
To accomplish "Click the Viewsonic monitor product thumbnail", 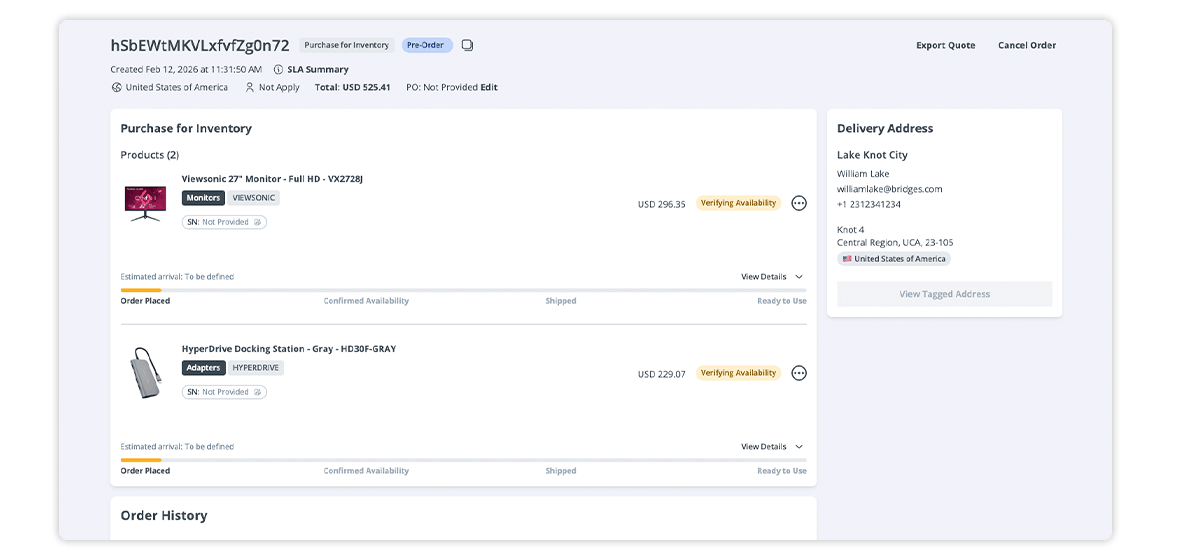I will click(145, 202).
